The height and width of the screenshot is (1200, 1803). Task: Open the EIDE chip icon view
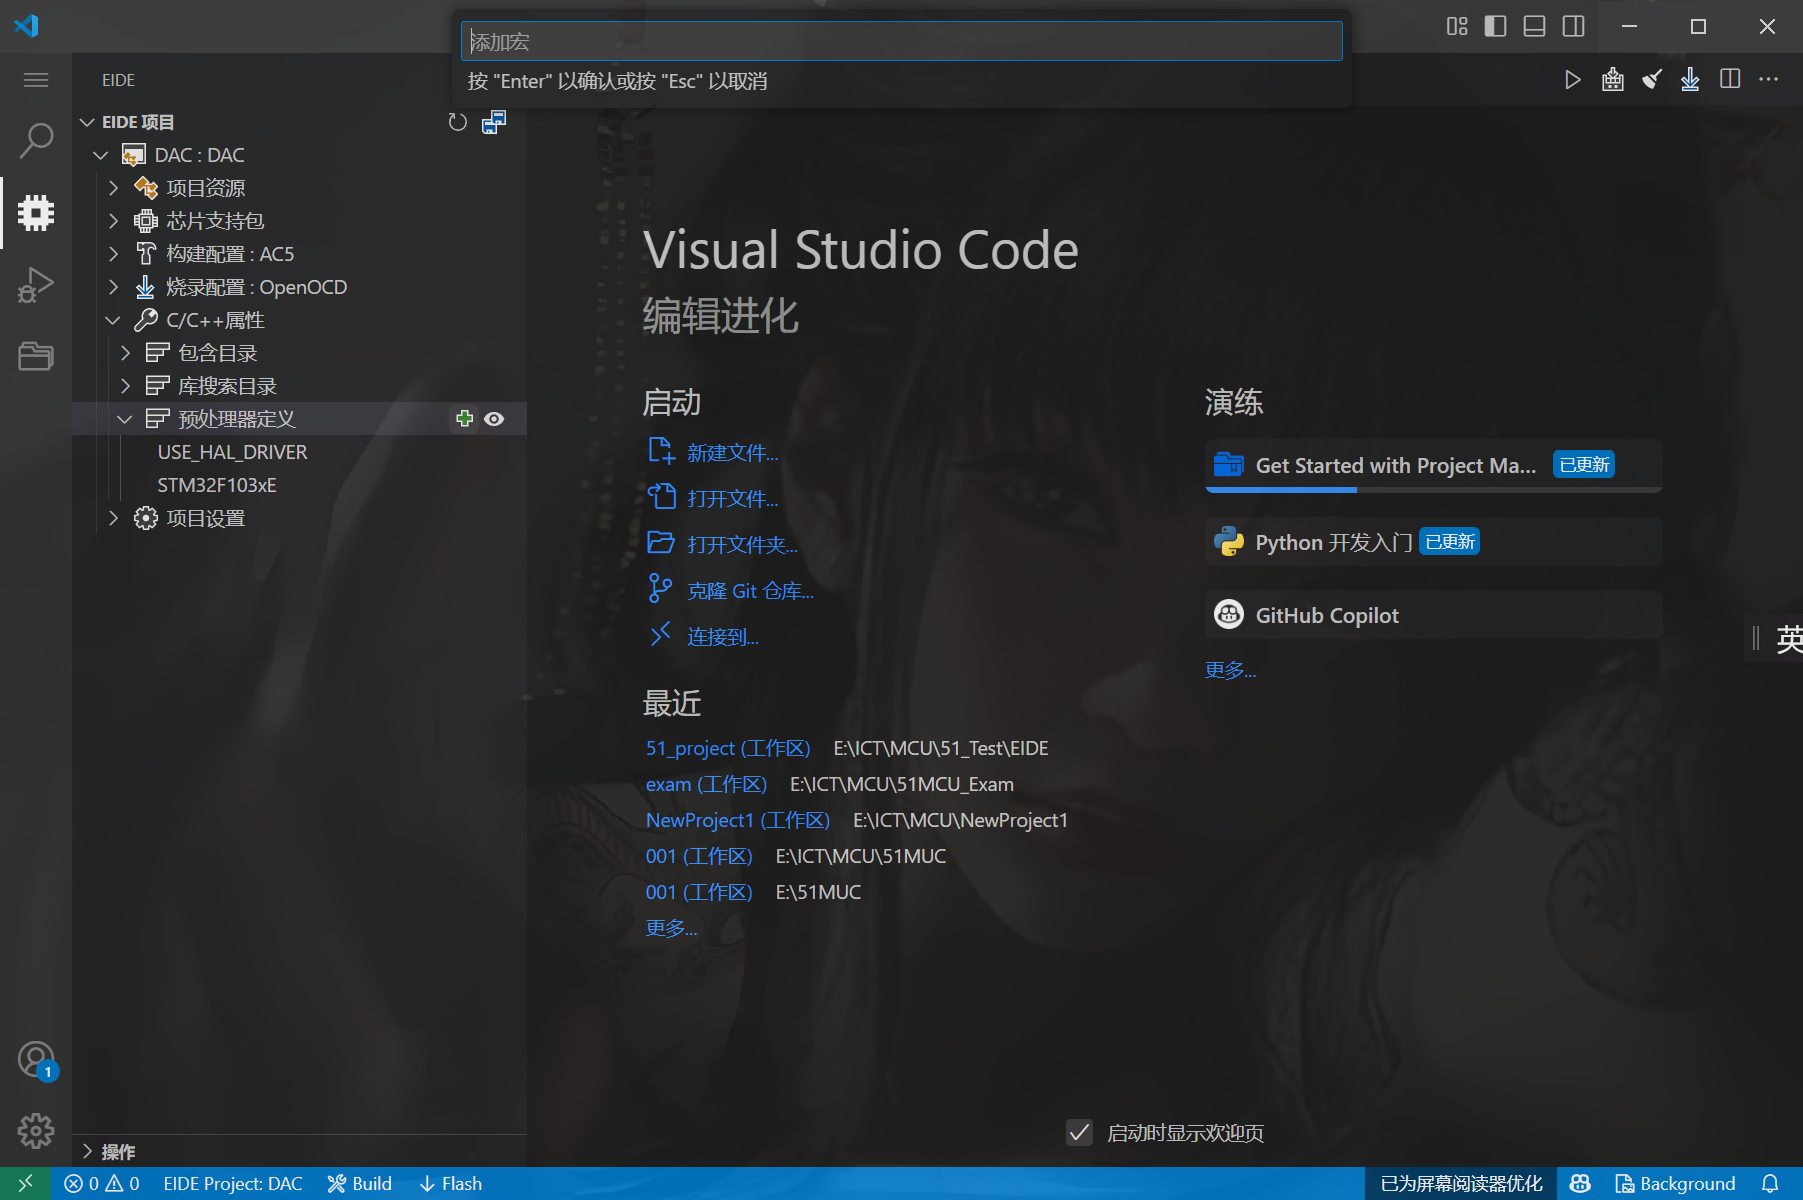(36, 212)
